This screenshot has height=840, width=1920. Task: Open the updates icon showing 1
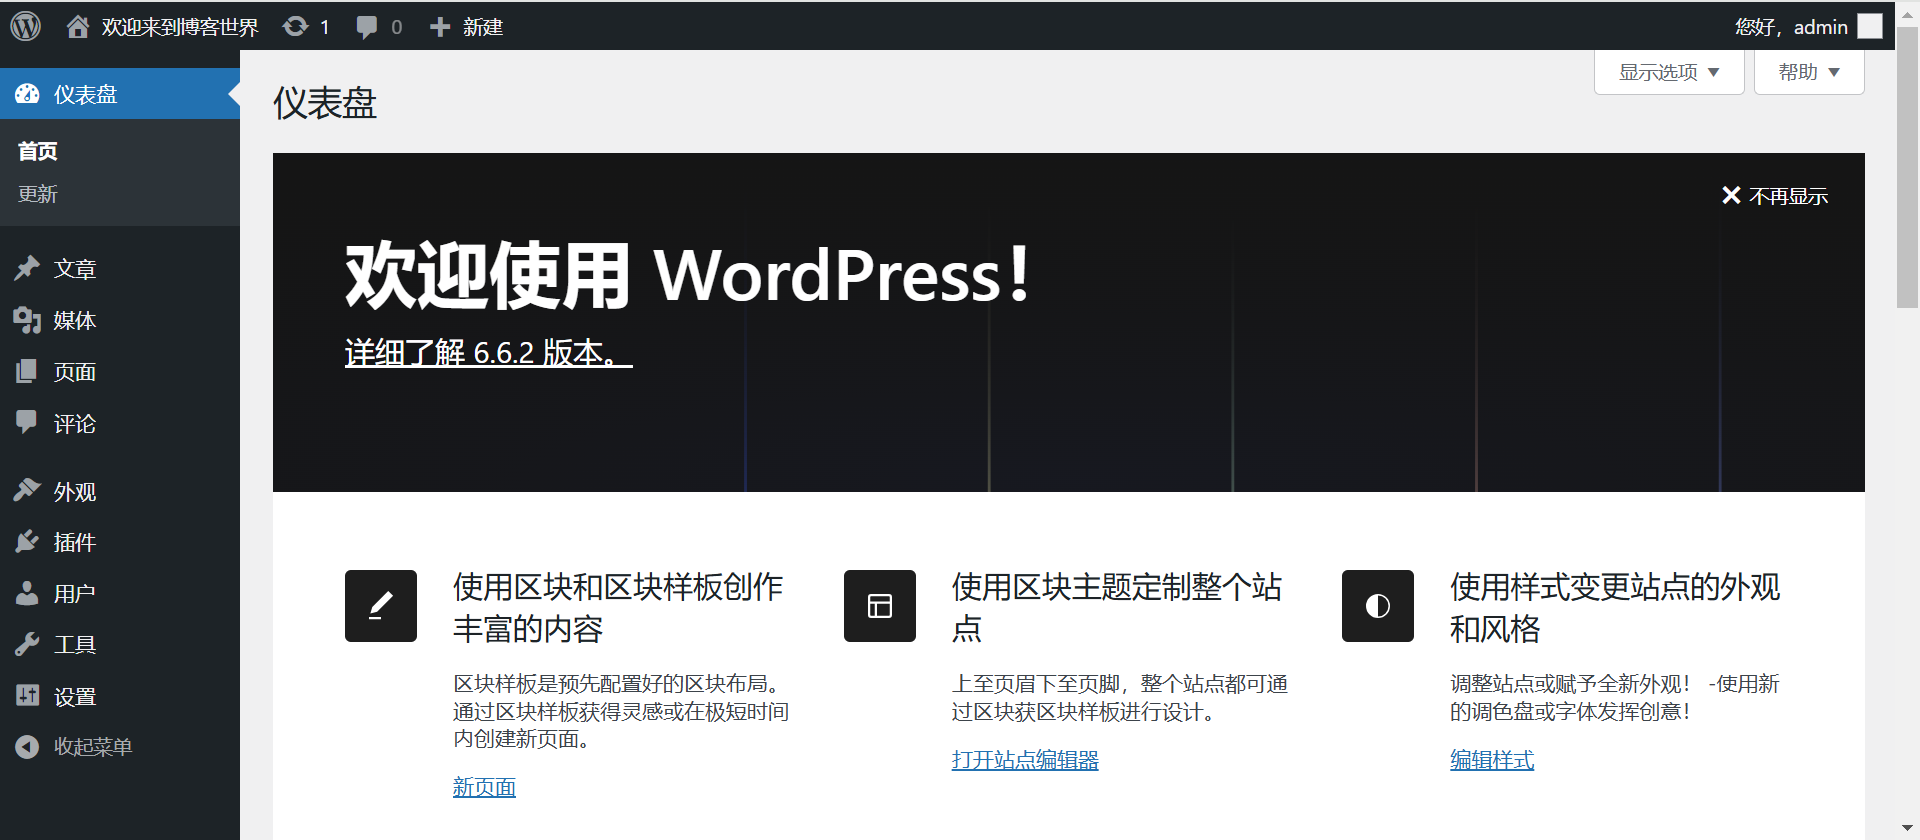tap(295, 27)
